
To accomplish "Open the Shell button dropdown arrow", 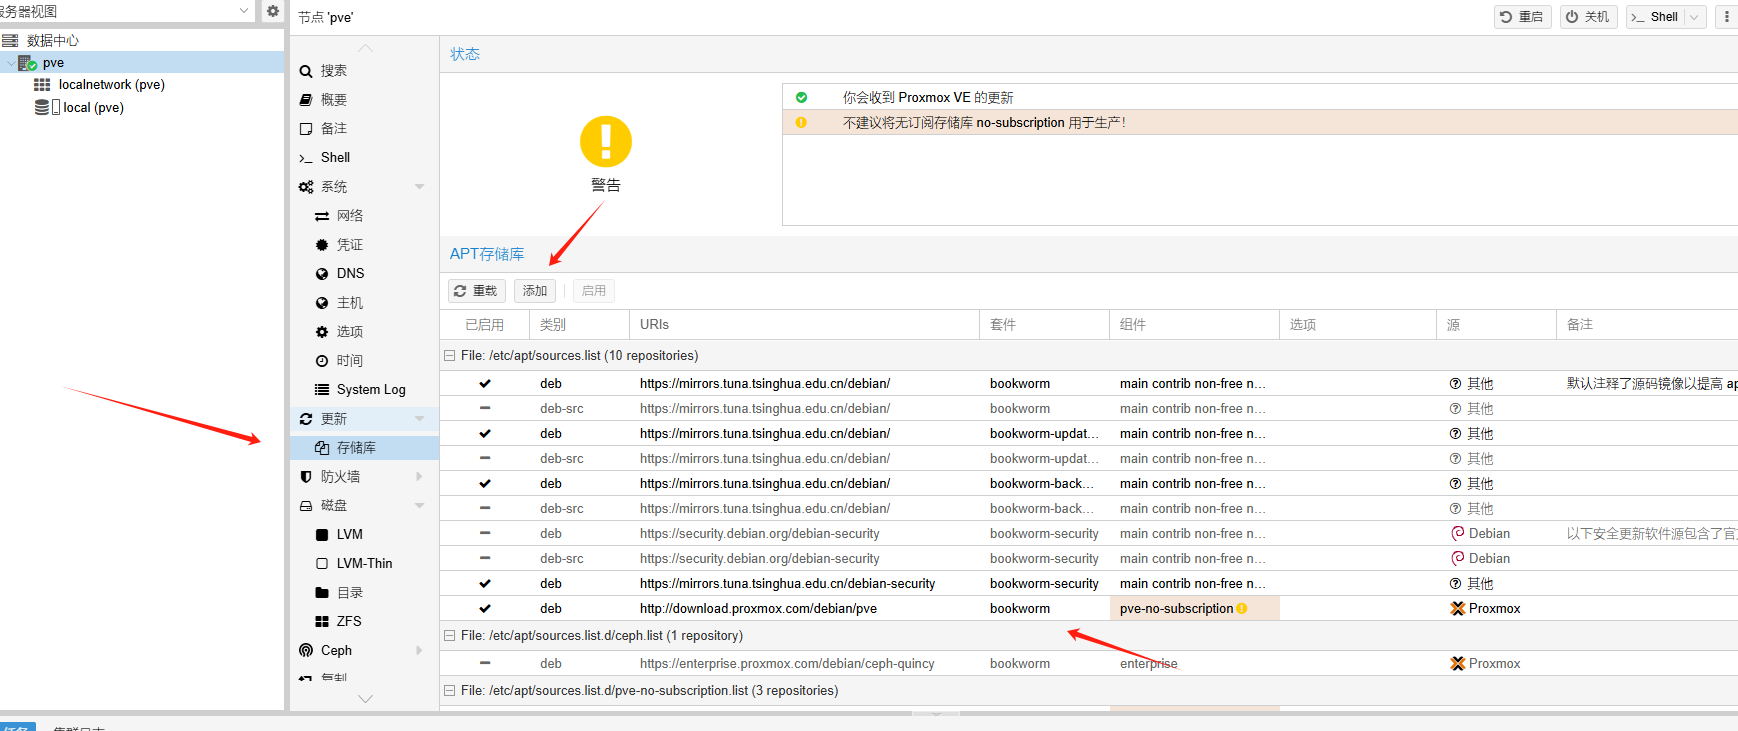I will tap(1694, 17).
